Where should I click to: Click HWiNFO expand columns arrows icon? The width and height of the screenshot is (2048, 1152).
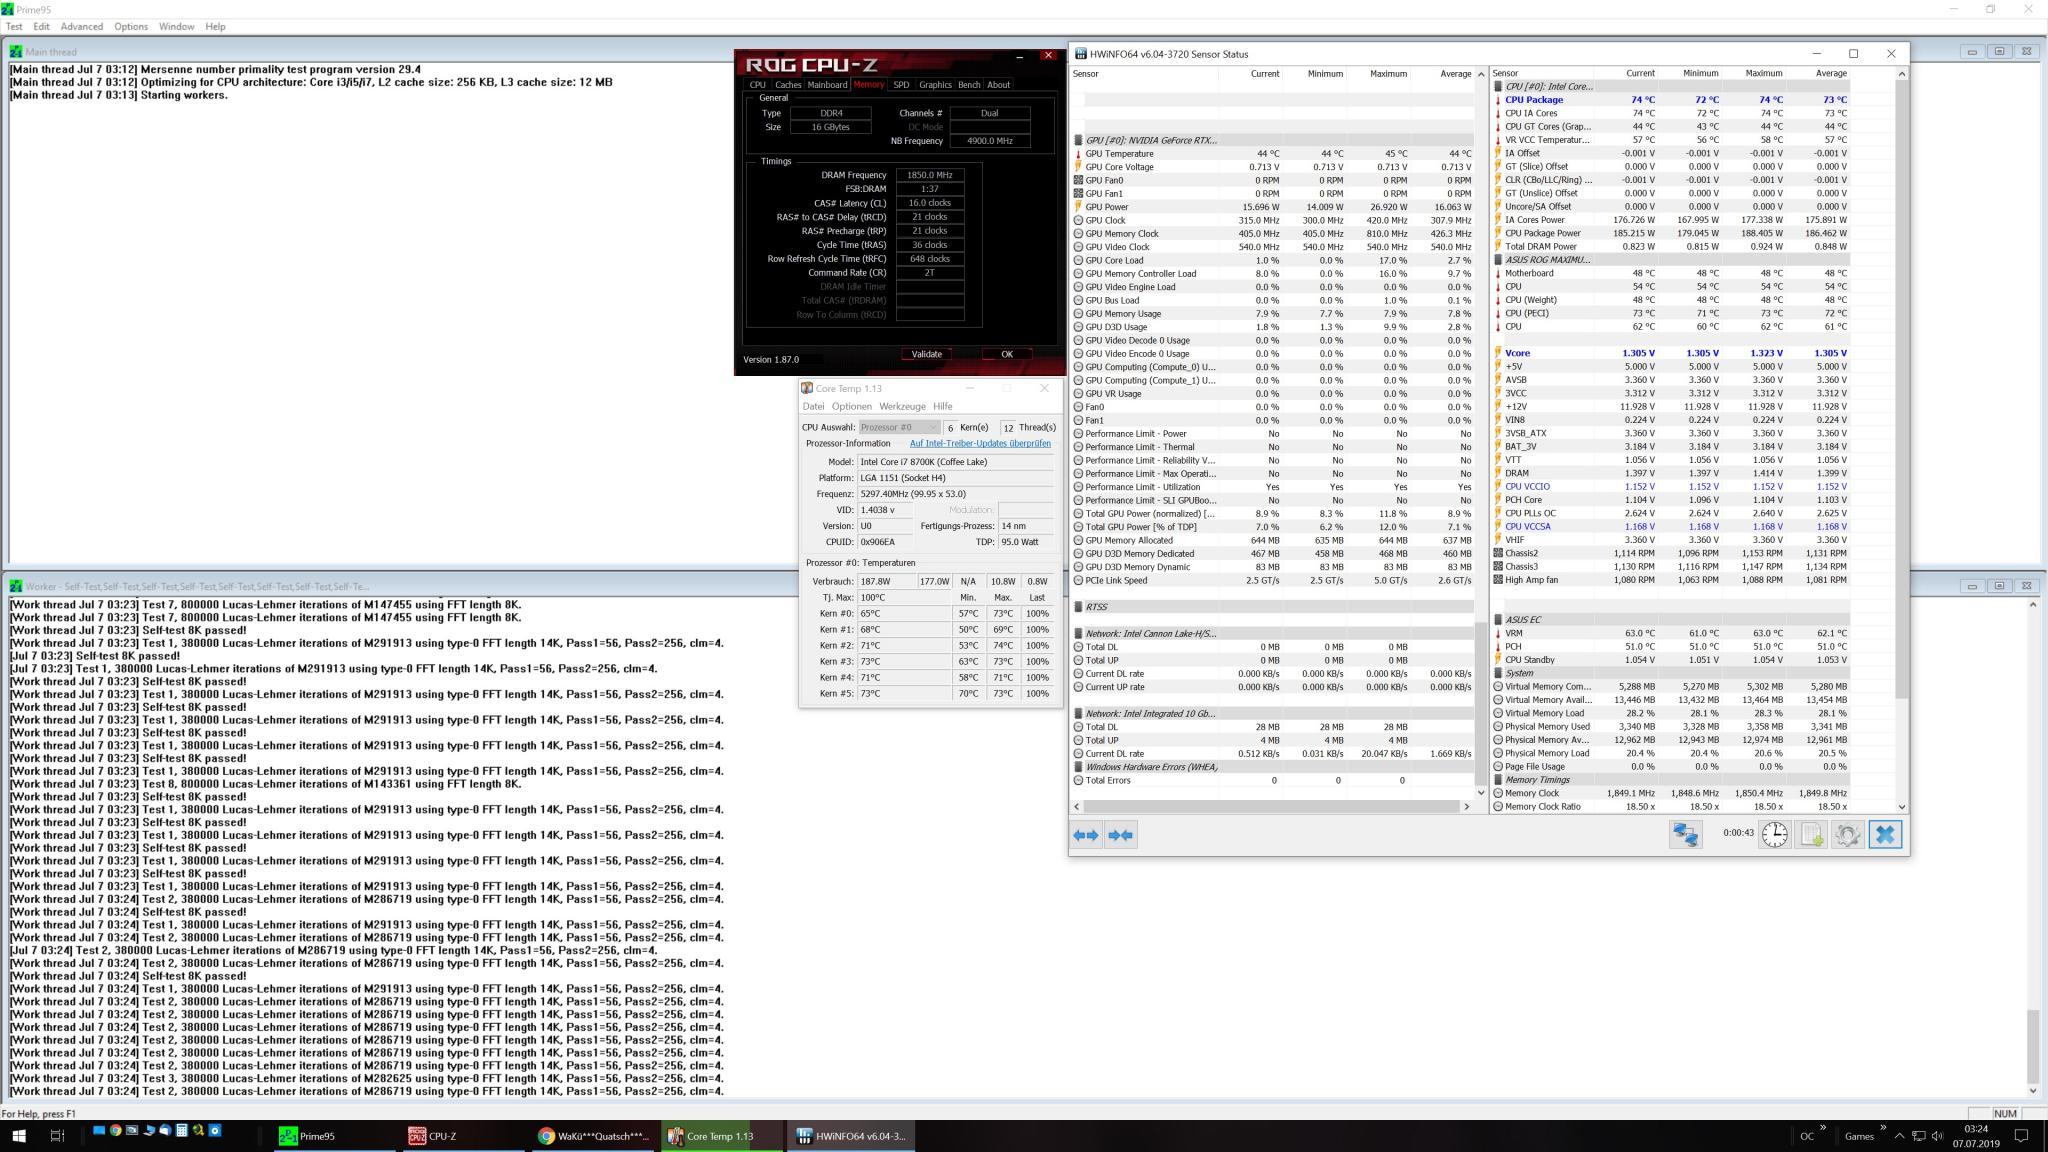click(x=1086, y=835)
